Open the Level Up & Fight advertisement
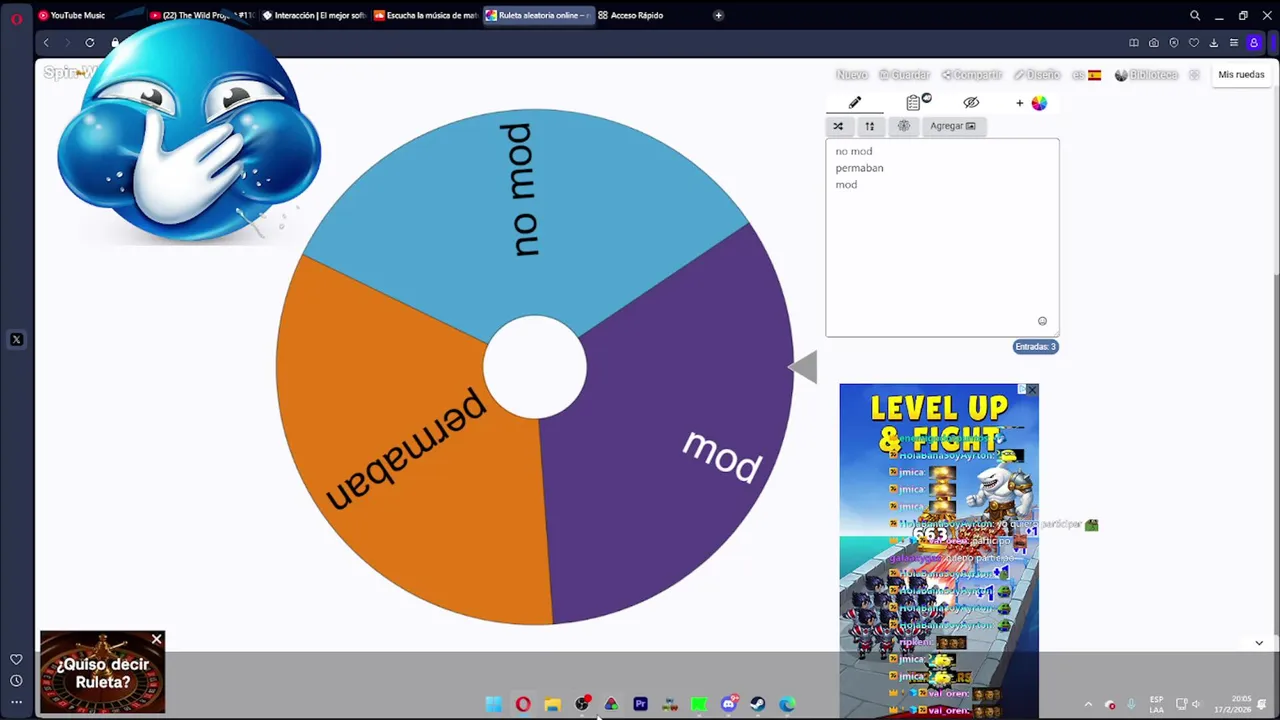 pos(939,550)
